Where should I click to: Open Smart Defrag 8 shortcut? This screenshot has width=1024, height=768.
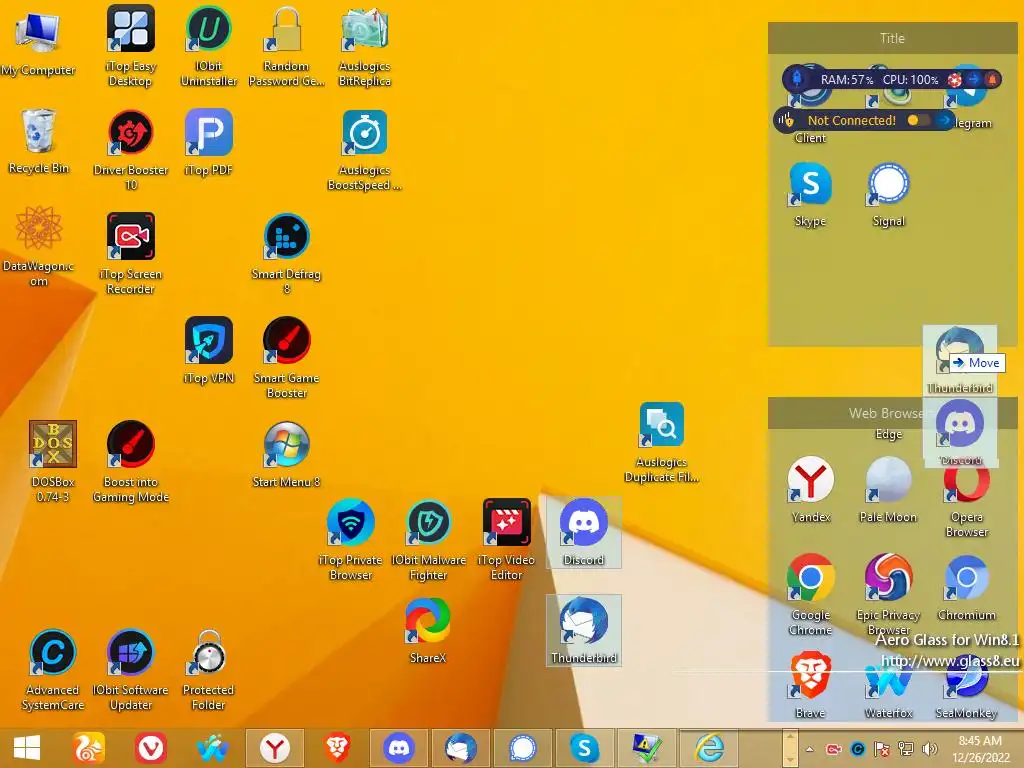pyautogui.click(x=286, y=253)
